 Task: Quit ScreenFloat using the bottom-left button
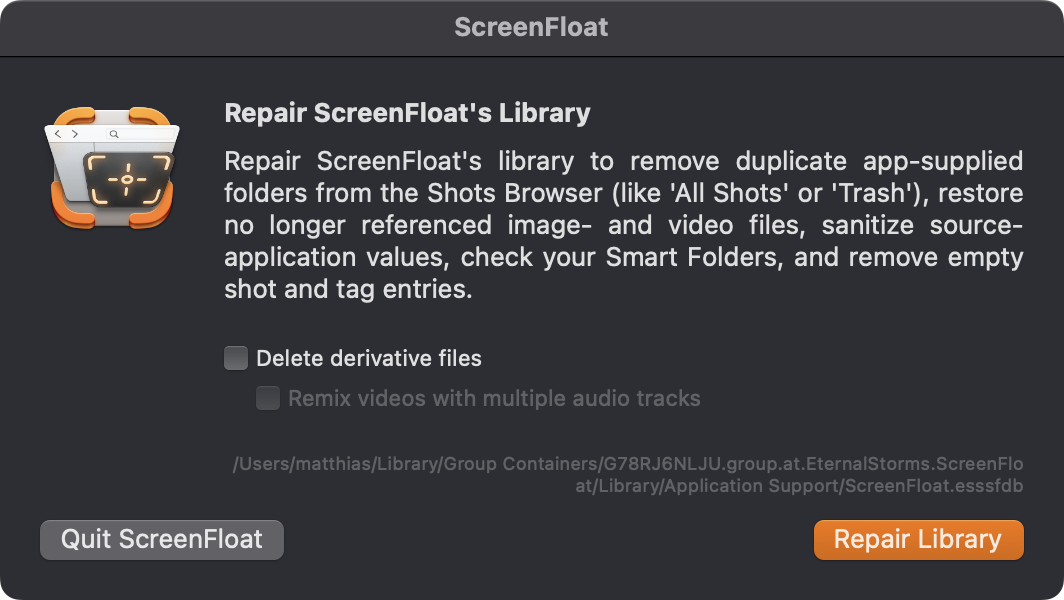point(162,540)
